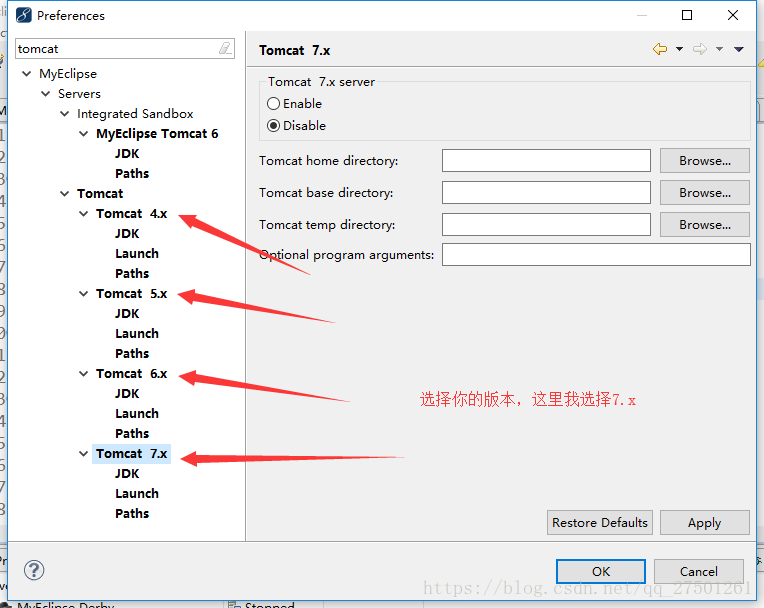
Task: Select Tomcat 5.x in the tree
Action: click(x=132, y=294)
